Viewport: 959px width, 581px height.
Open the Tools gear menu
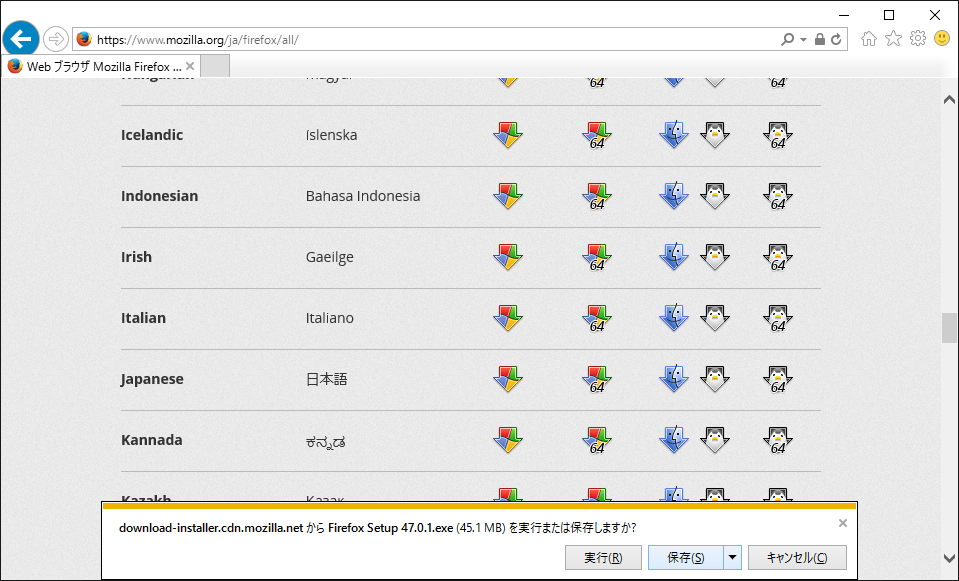tap(917, 39)
